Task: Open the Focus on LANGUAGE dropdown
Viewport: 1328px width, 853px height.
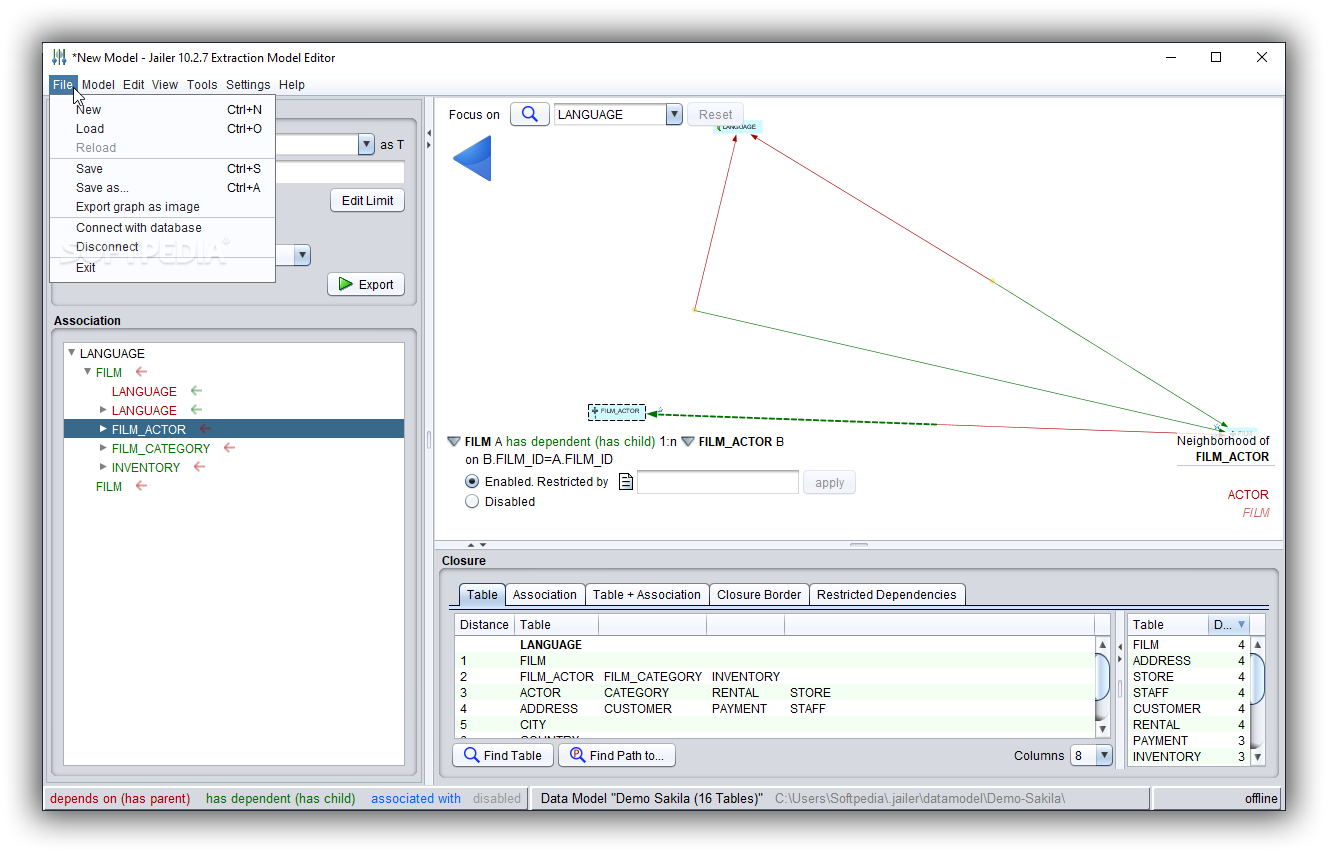Action: pos(674,114)
